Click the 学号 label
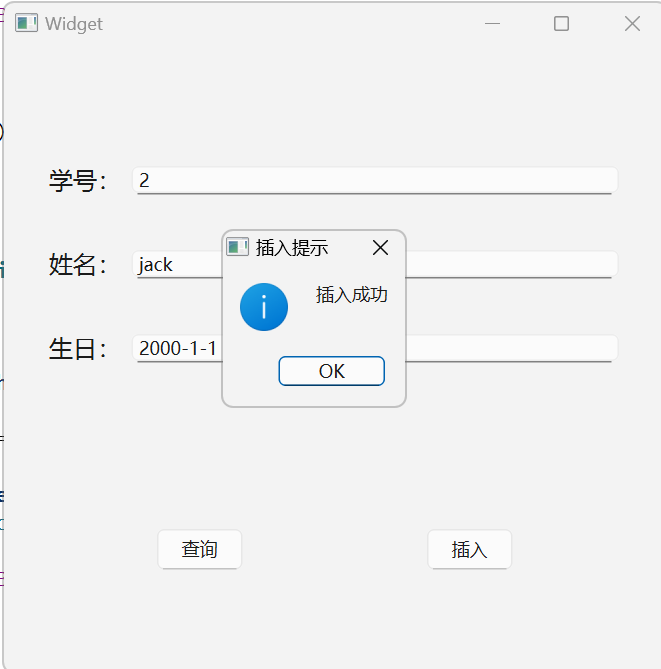The height and width of the screenshot is (669, 661). point(78,181)
